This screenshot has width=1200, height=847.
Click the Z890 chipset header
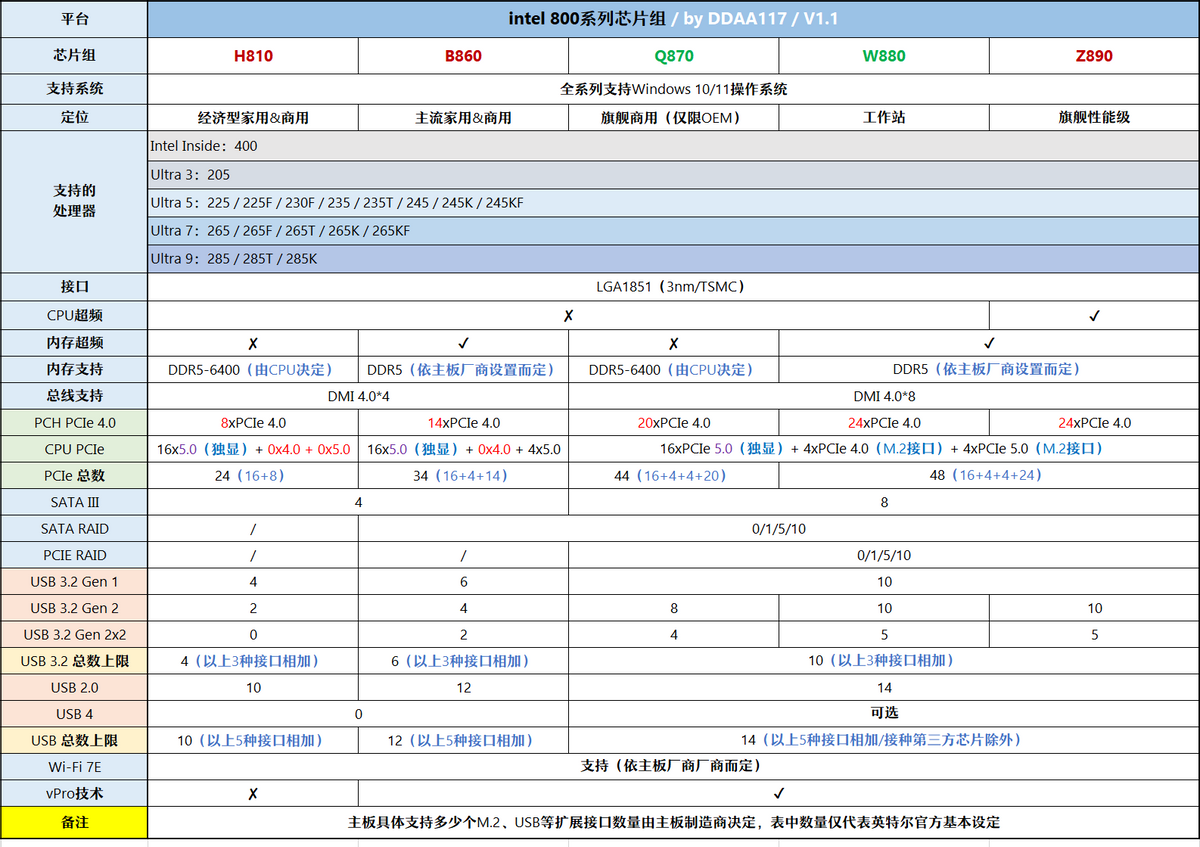click(1094, 56)
